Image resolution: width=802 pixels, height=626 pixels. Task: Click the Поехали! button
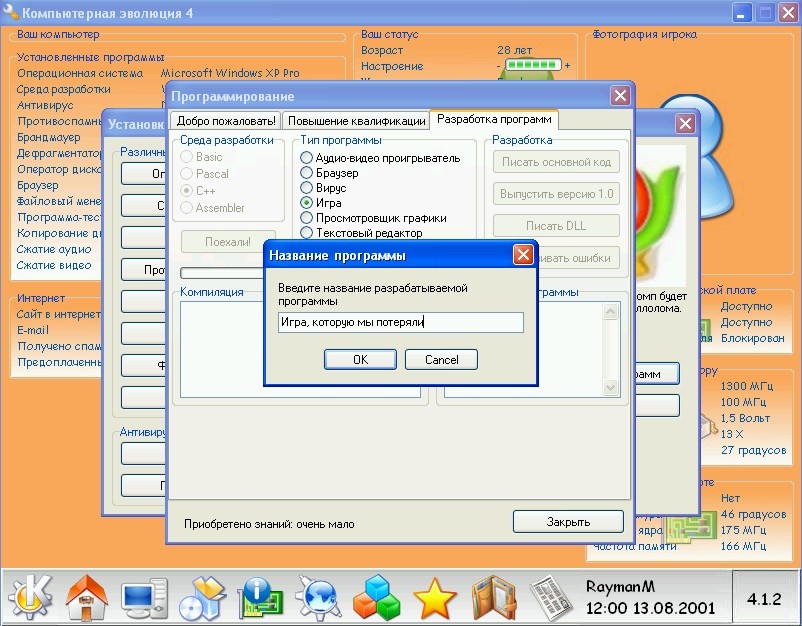click(228, 242)
